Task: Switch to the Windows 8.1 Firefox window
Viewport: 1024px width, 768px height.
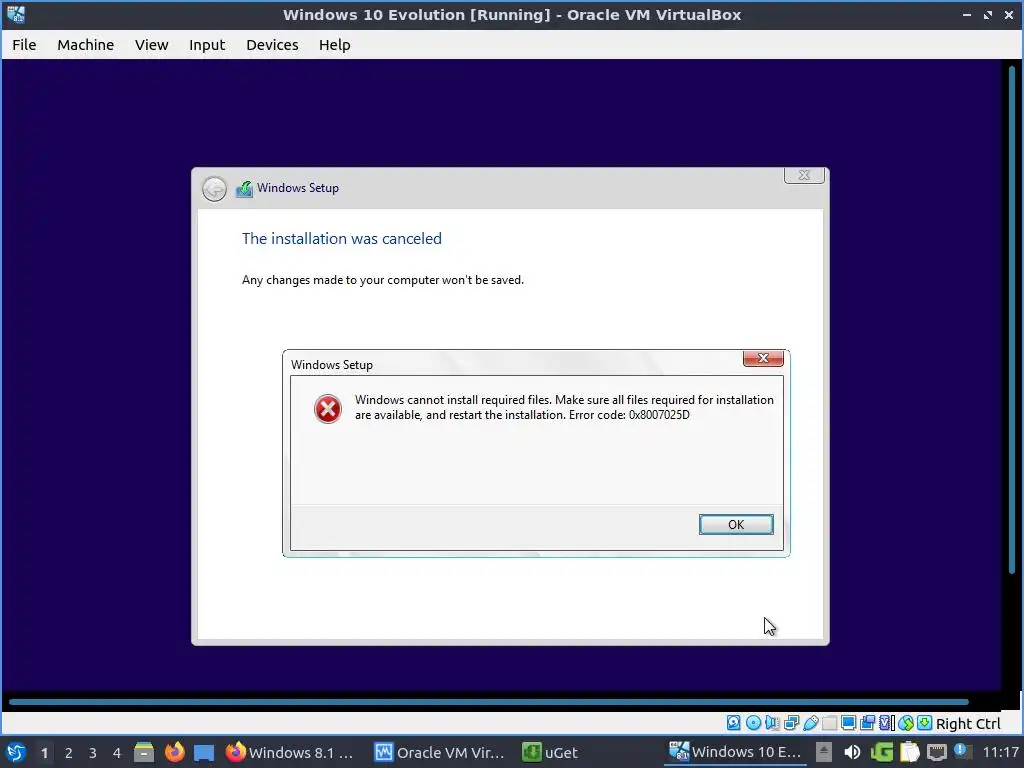Action: tap(289, 752)
